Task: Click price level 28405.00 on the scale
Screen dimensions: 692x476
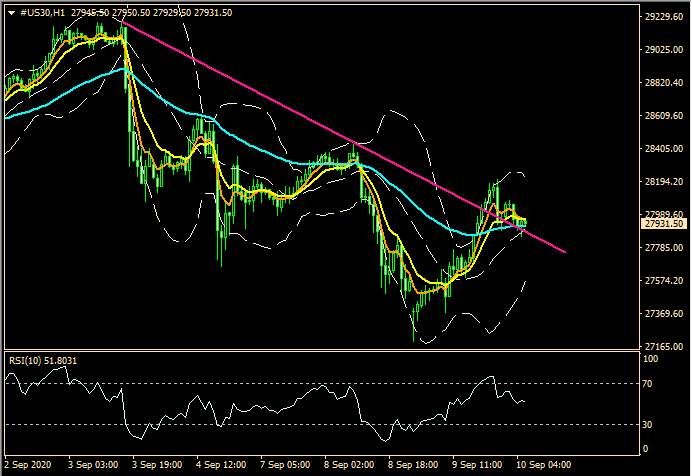Action: click(663, 149)
